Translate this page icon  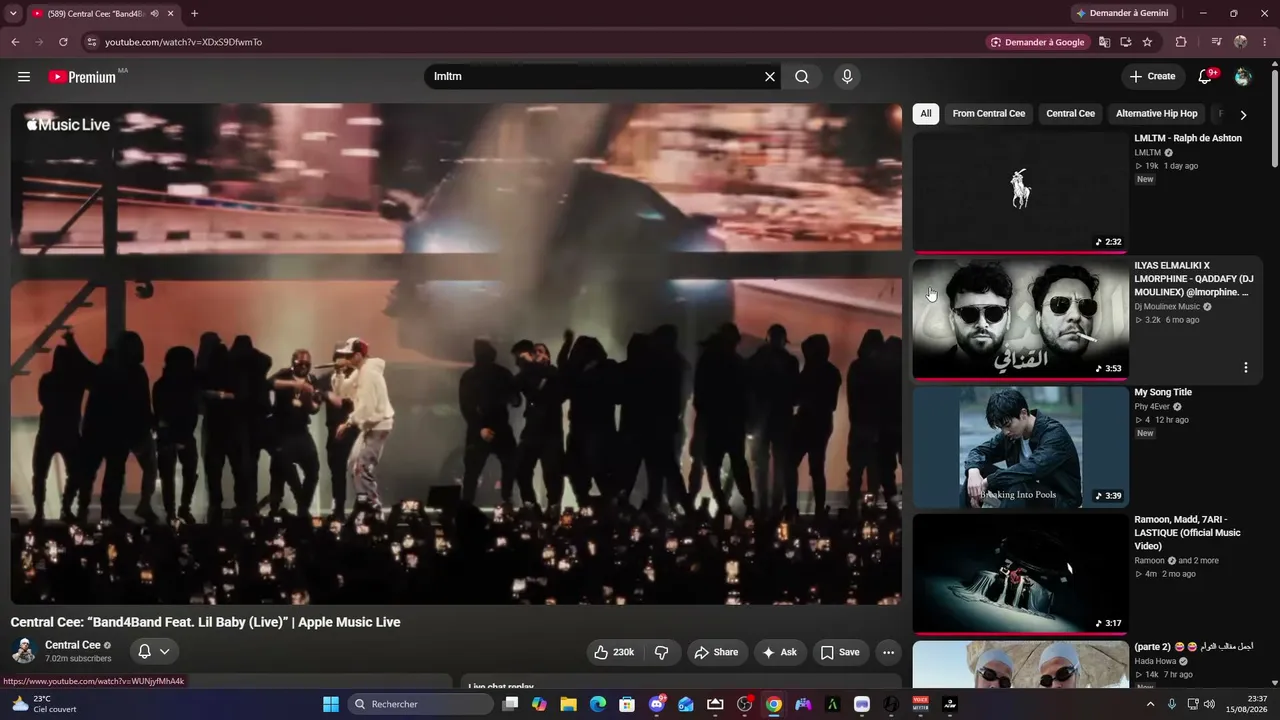(1104, 42)
